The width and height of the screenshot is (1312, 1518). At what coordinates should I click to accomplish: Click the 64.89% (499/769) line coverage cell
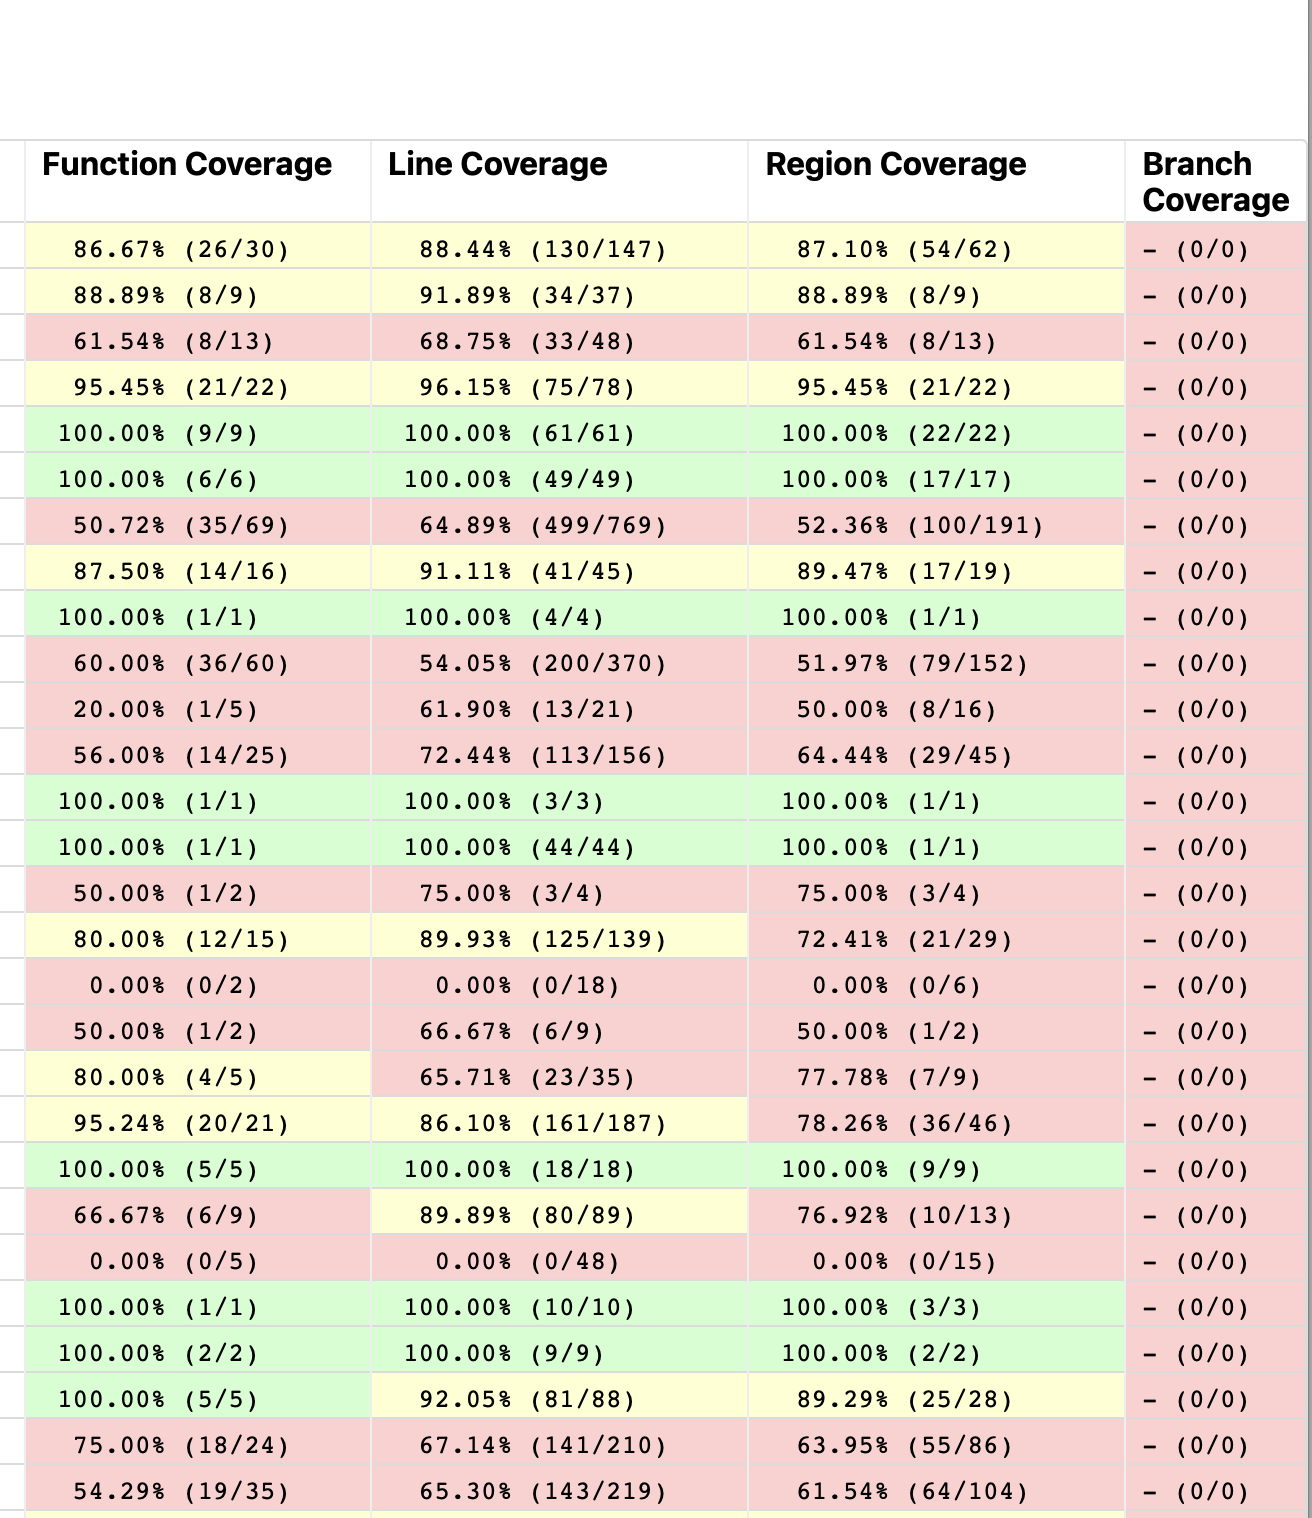543,525
